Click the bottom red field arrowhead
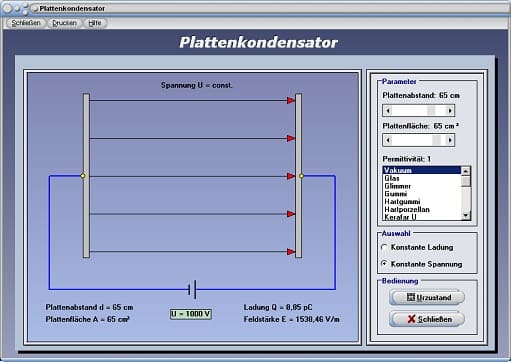The image size is (511, 362). click(291, 252)
